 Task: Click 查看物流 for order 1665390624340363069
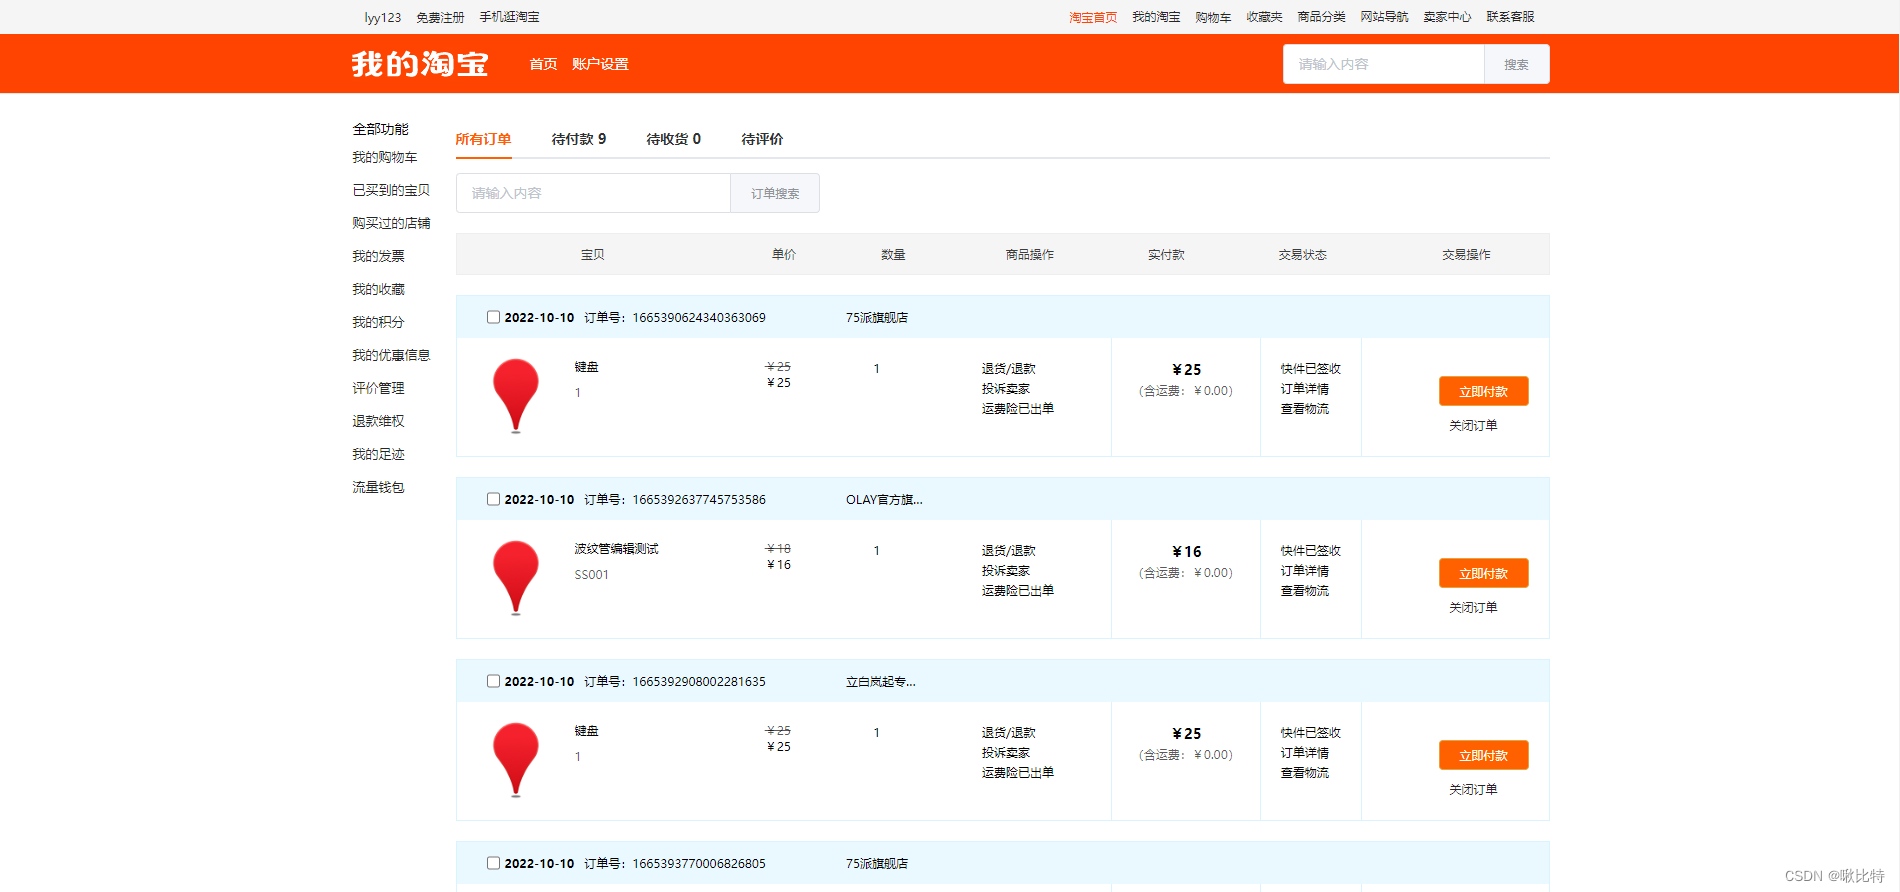[1304, 409]
